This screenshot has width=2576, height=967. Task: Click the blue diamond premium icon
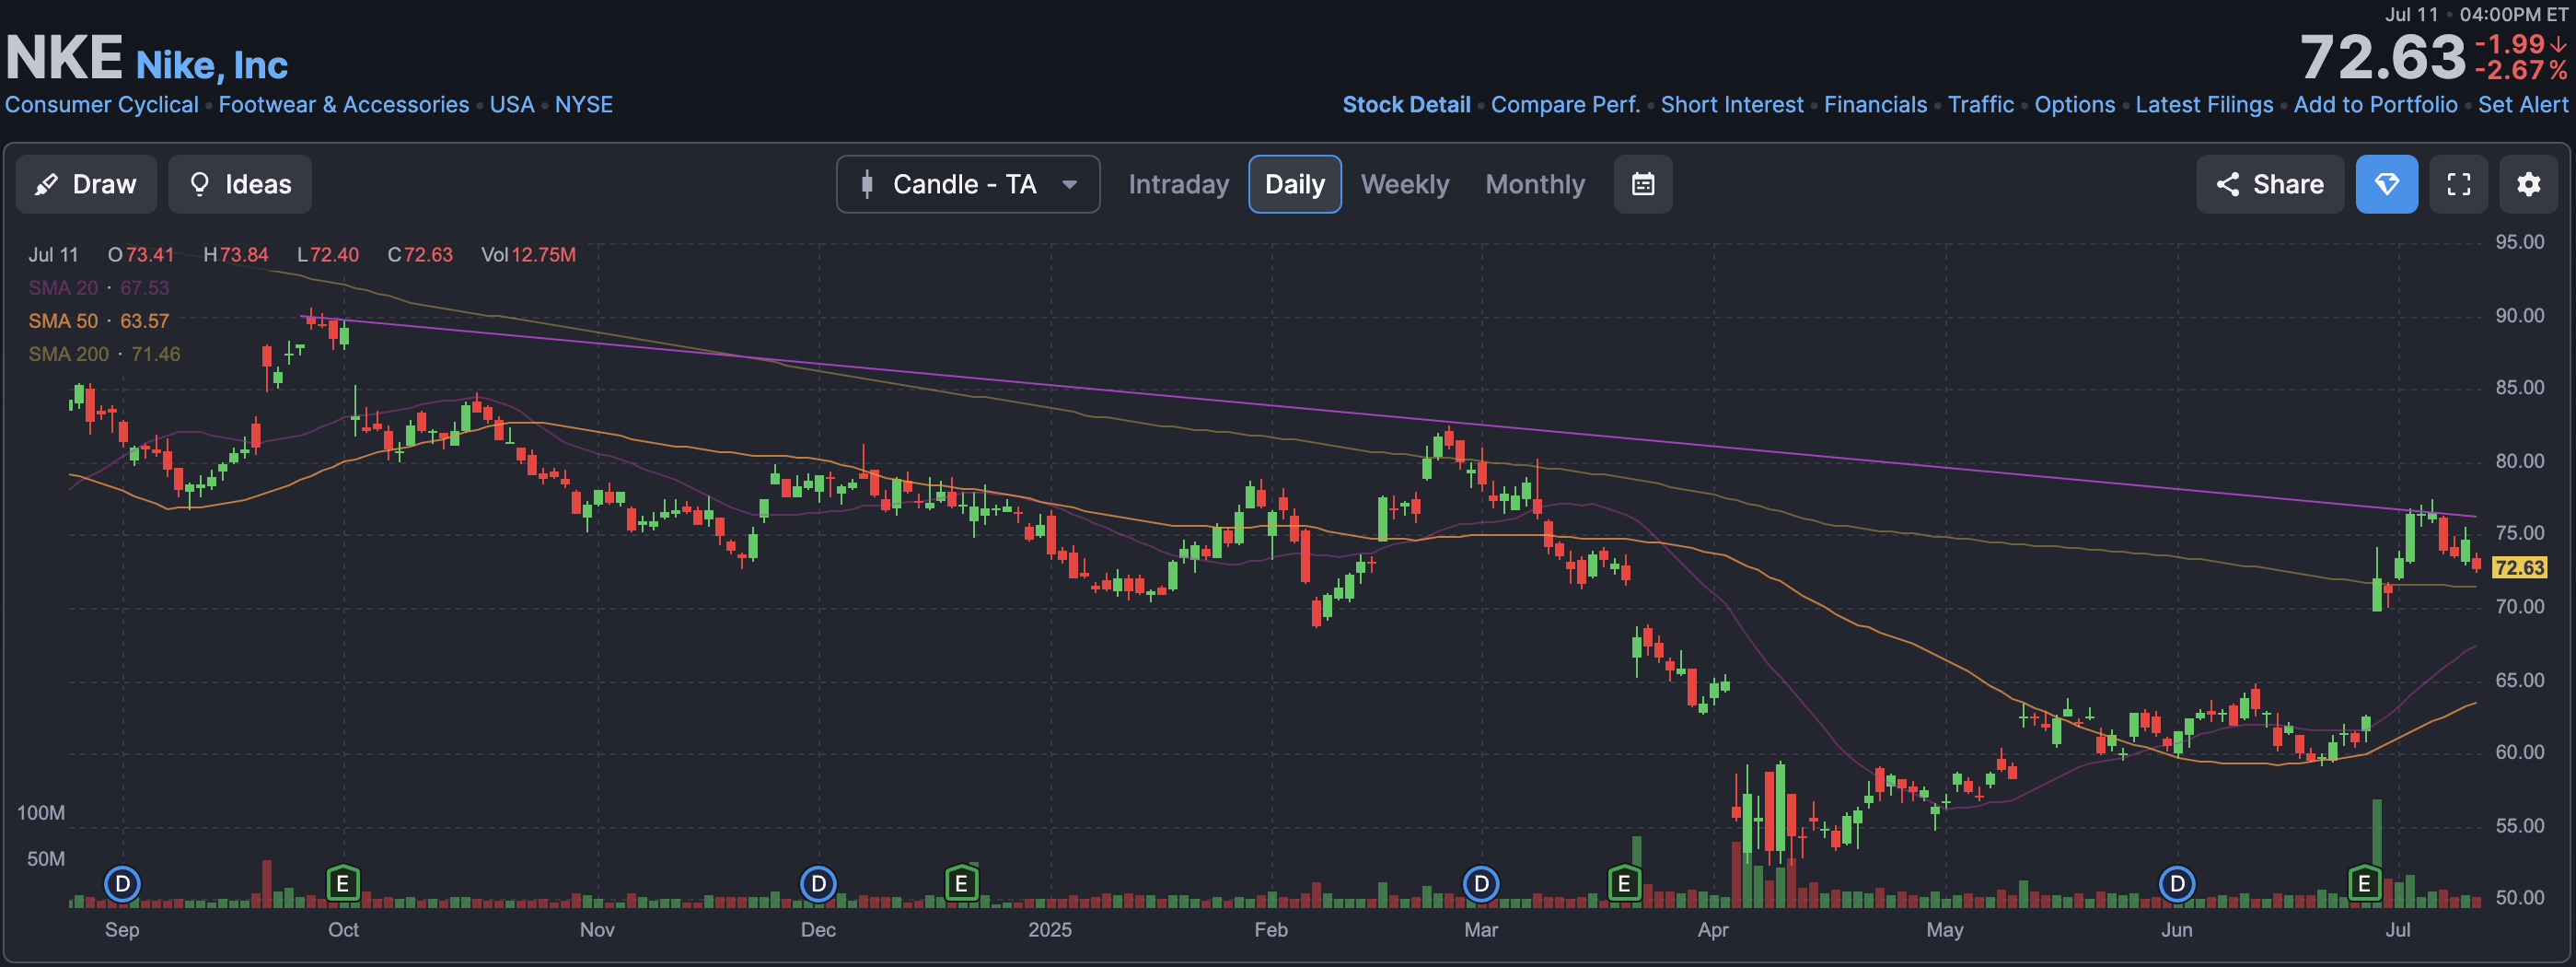2387,184
